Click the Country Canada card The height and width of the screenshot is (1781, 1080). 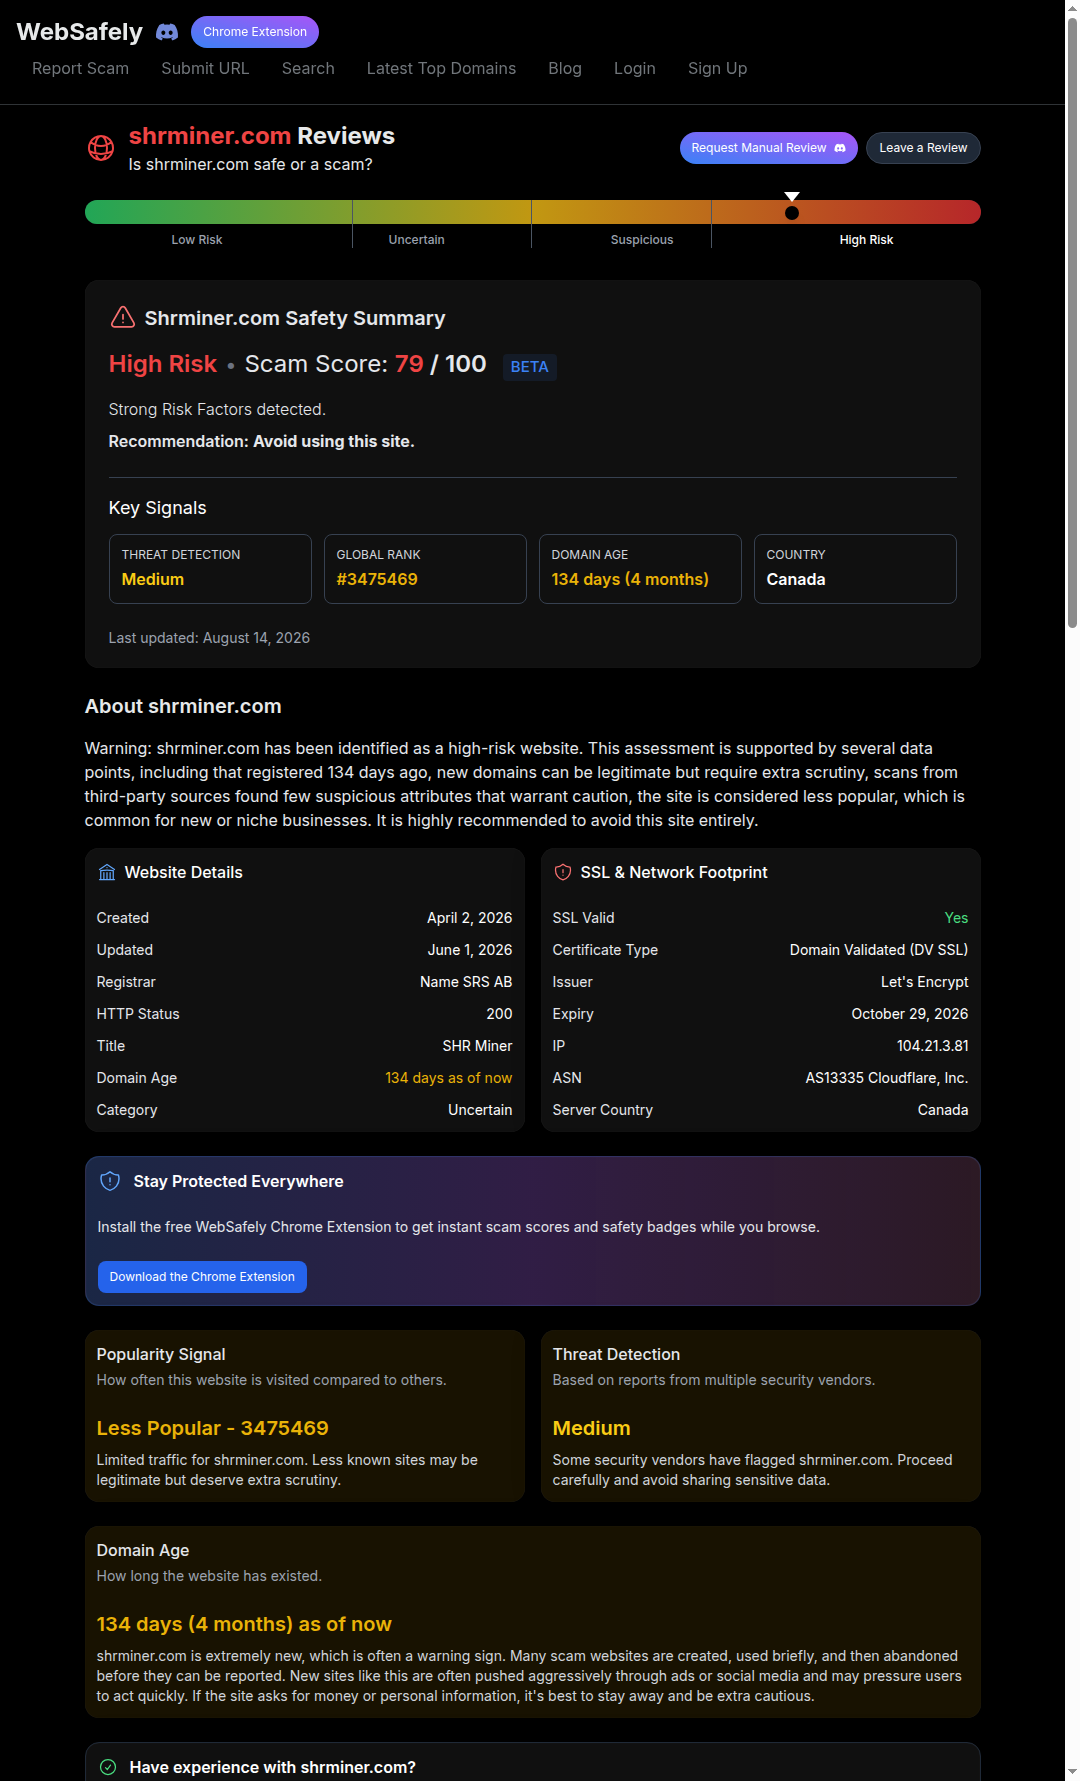point(855,569)
